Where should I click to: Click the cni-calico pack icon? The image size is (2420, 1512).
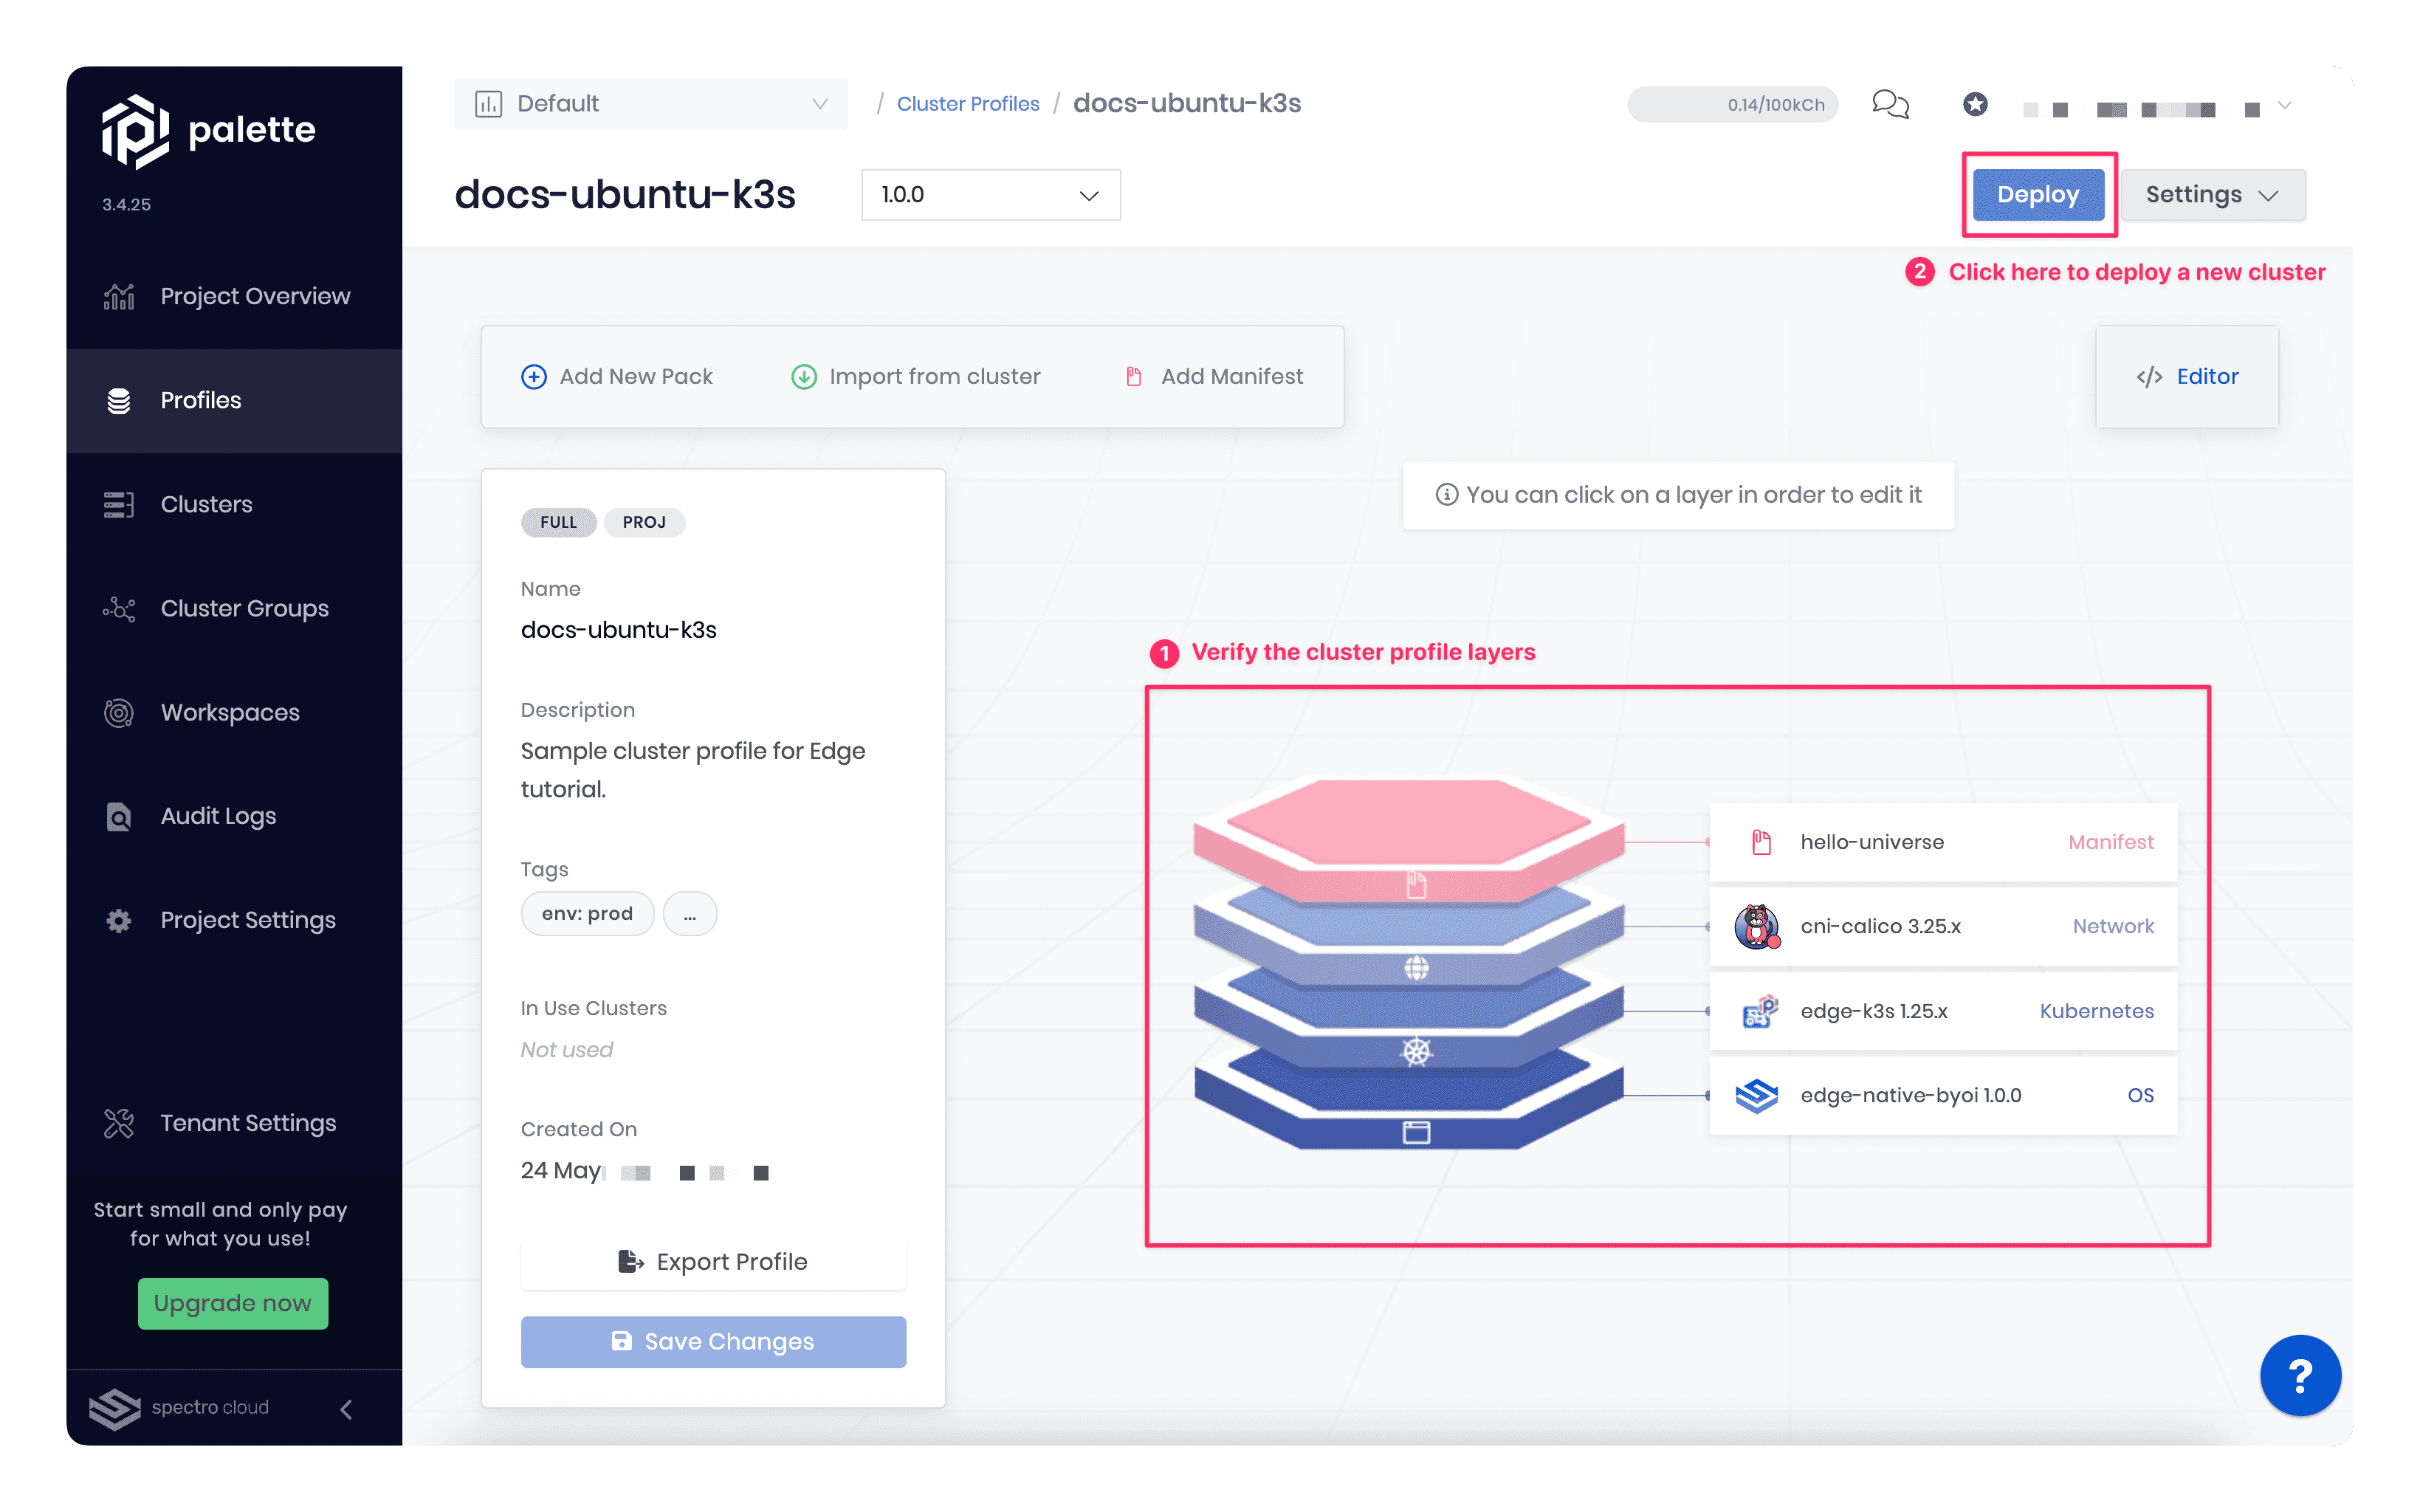tap(1757, 926)
